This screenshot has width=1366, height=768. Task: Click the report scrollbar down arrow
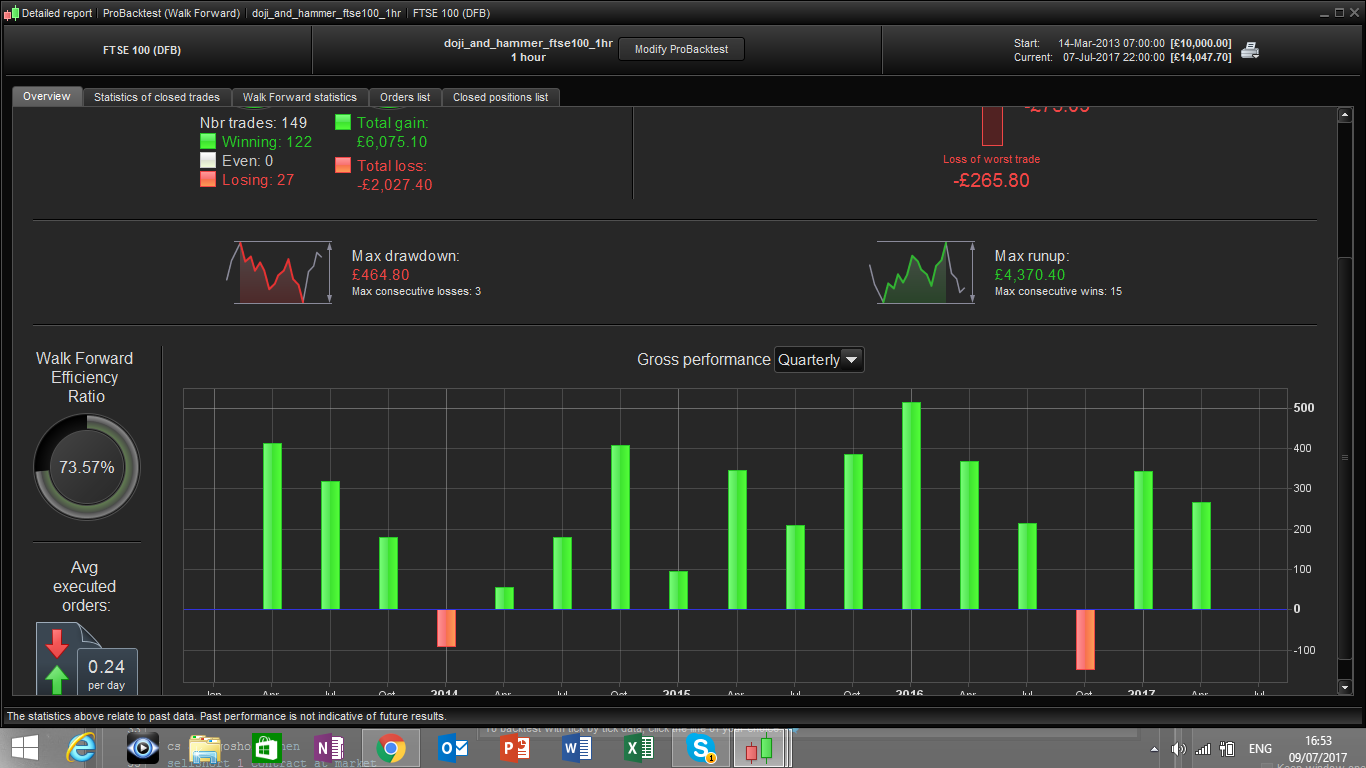[x=1345, y=687]
